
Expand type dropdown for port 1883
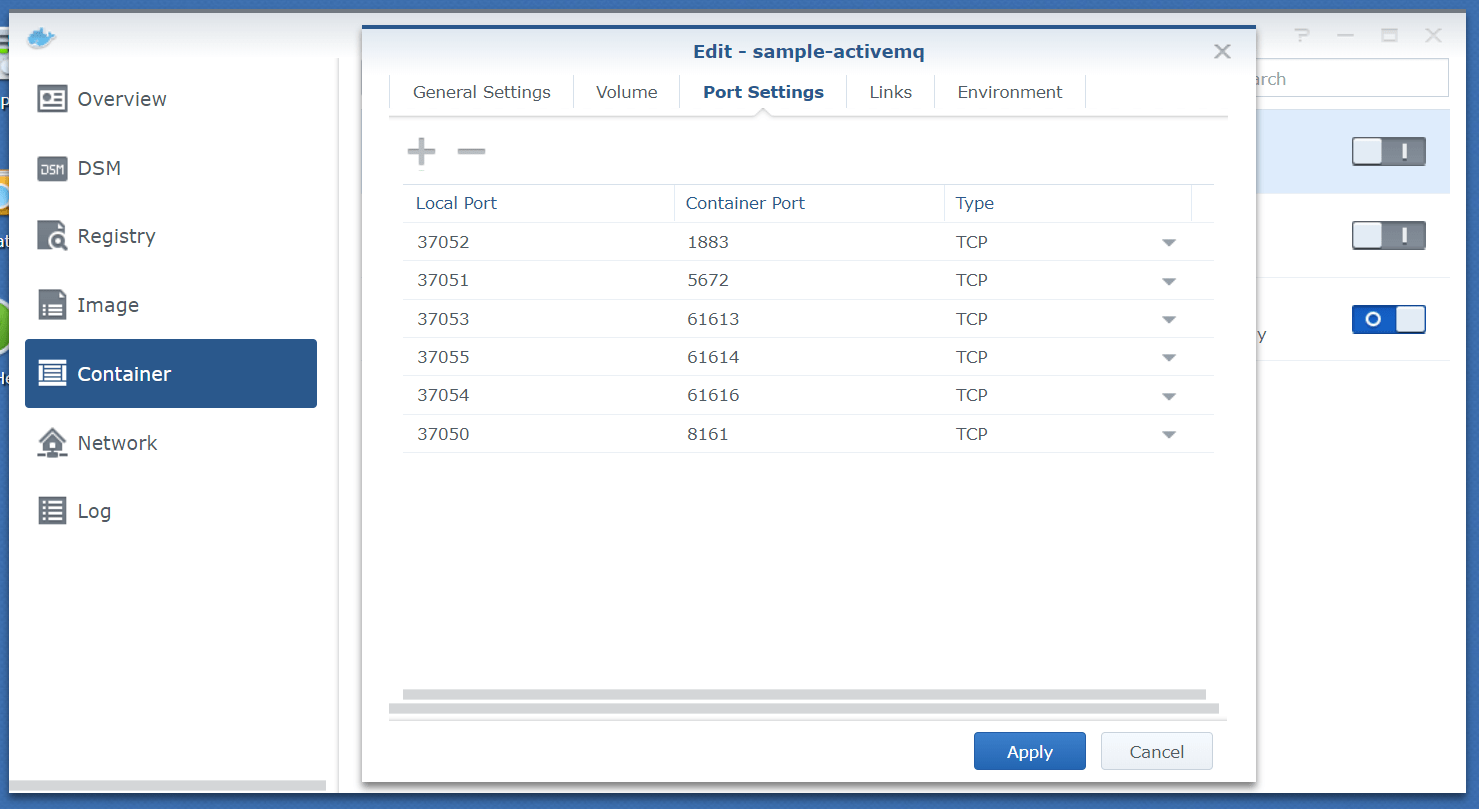1168,243
